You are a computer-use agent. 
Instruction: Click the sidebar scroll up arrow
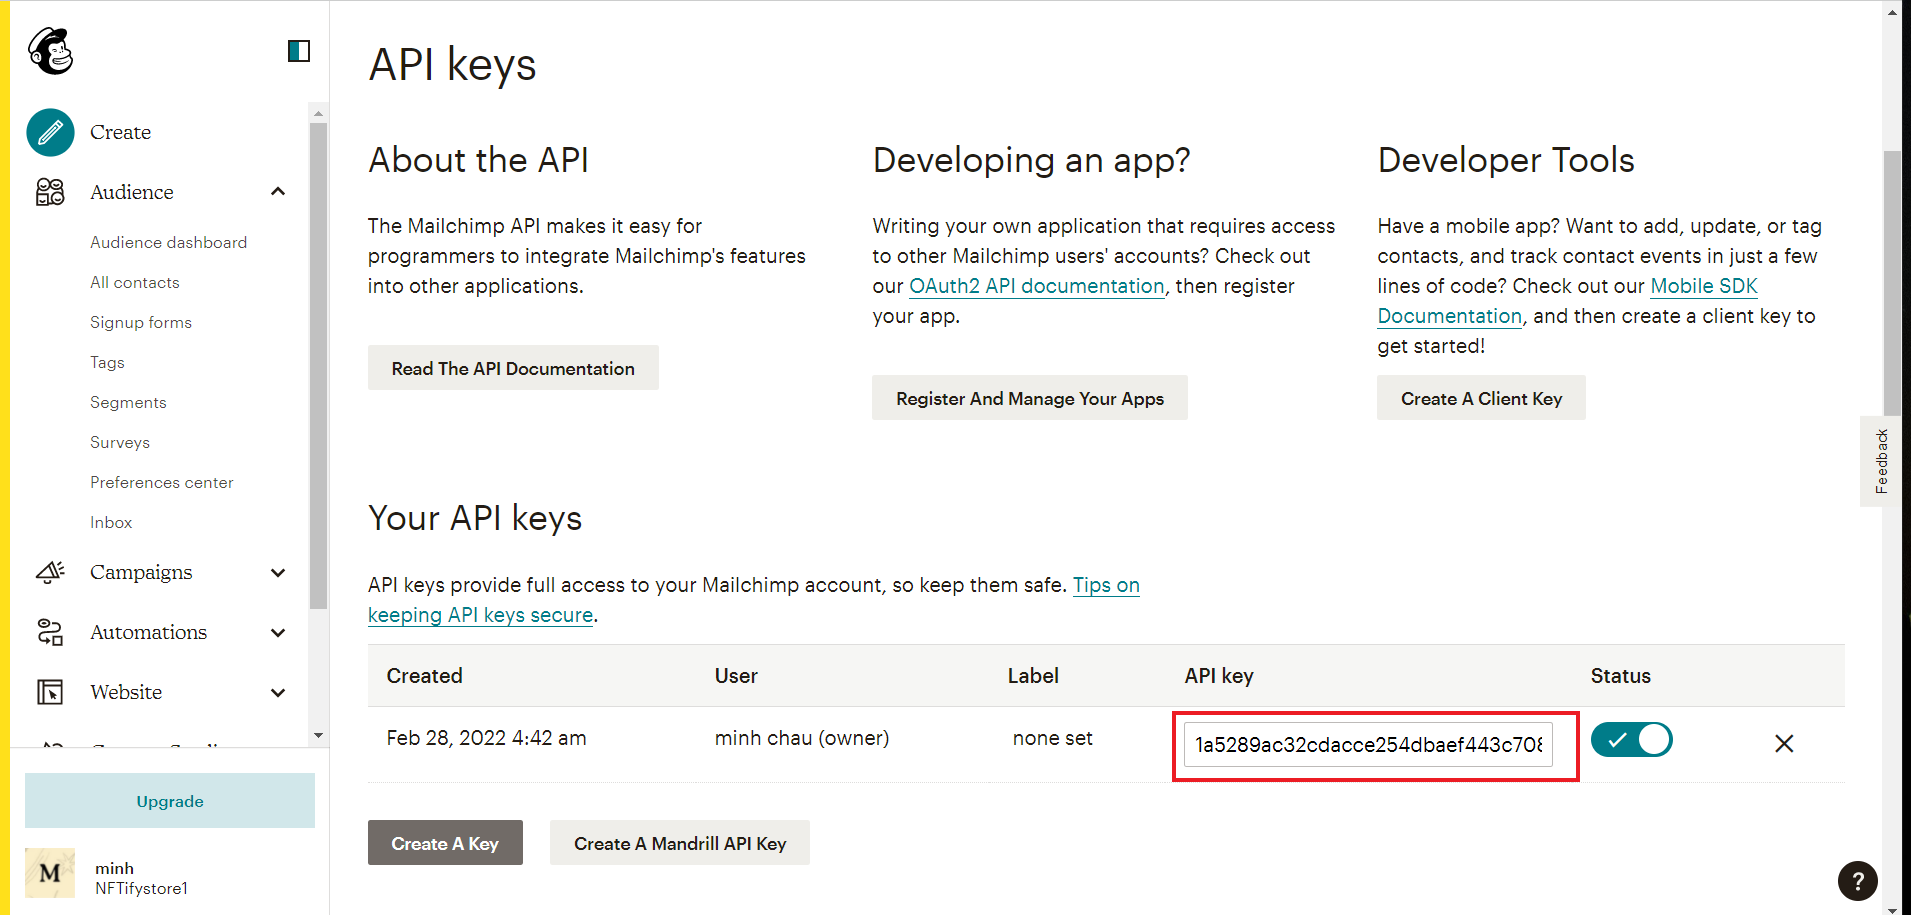[x=318, y=113]
